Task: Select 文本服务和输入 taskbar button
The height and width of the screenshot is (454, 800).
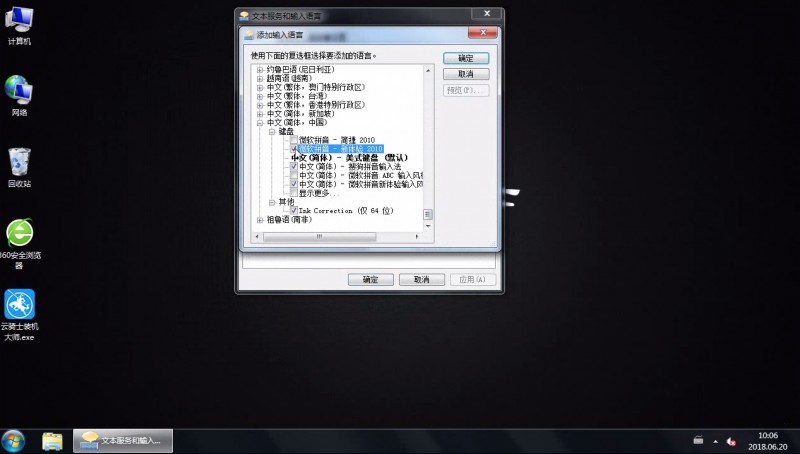Action: (123, 441)
